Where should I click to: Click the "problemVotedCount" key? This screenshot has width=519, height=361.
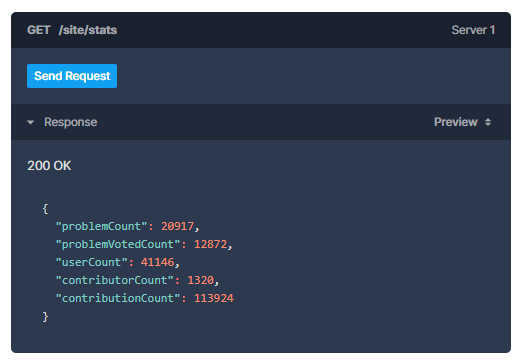118,244
